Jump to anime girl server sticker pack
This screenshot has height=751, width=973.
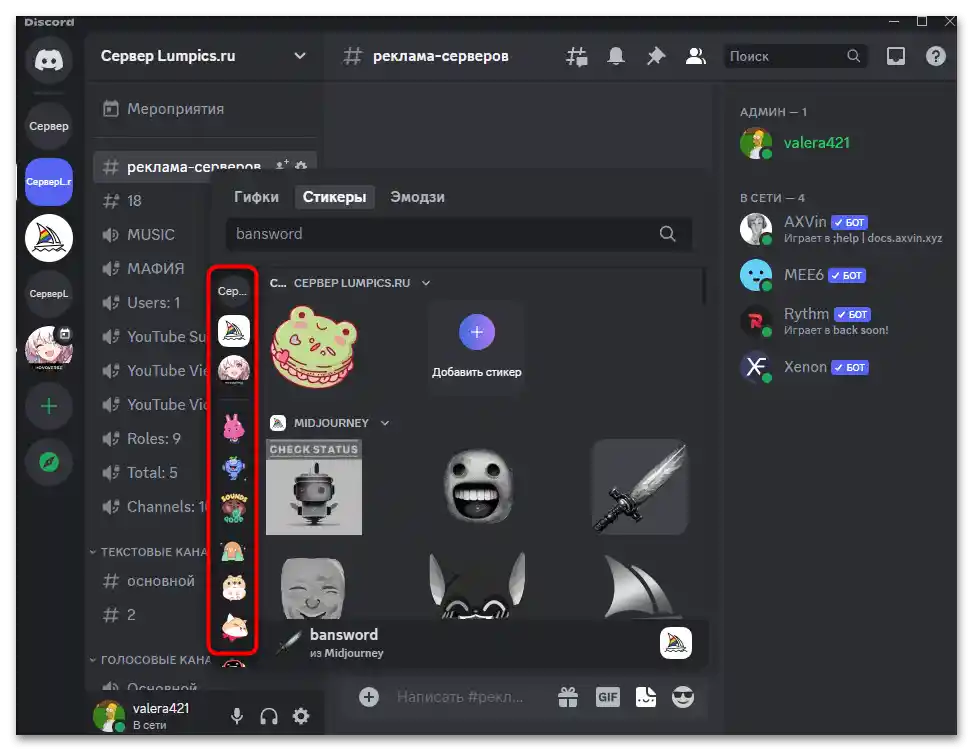233,370
